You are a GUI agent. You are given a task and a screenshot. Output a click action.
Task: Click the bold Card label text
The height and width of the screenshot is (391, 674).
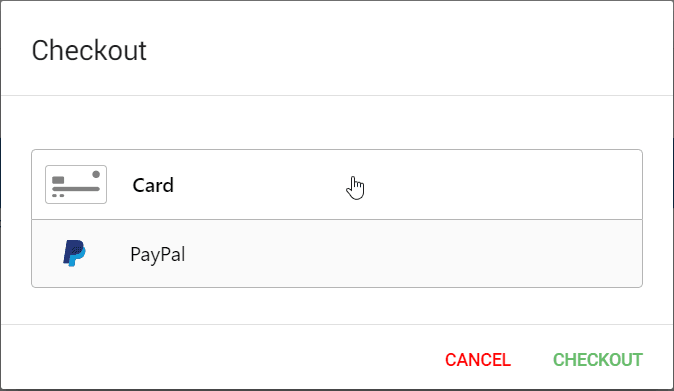click(x=153, y=185)
